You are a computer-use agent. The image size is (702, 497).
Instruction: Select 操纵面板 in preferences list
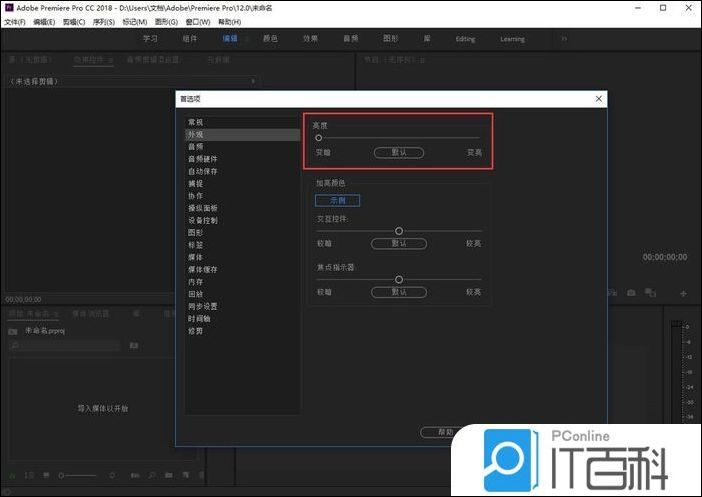tap(203, 208)
